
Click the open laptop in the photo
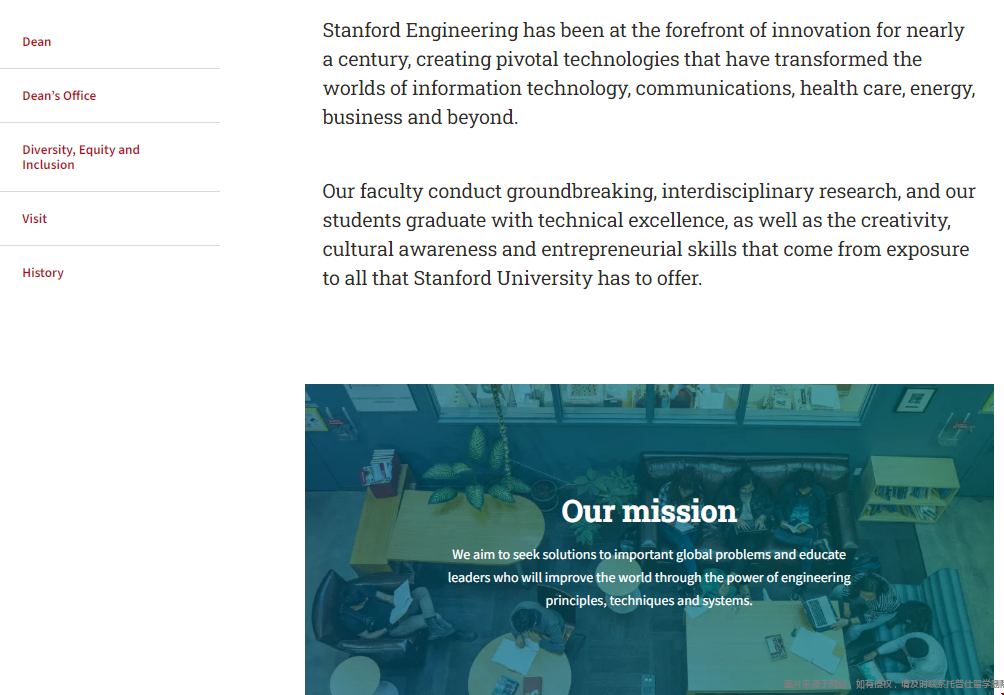tap(819, 611)
